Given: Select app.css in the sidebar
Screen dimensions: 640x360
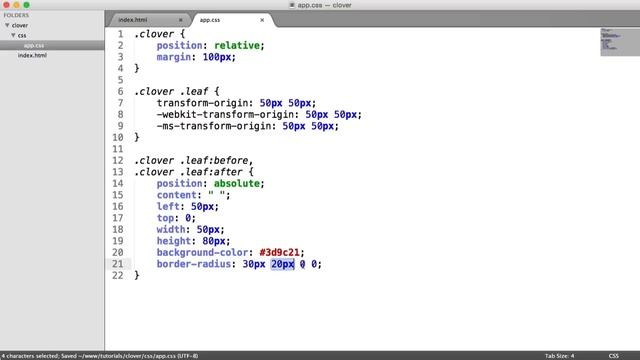Looking at the screenshot, I should point(34,45).
